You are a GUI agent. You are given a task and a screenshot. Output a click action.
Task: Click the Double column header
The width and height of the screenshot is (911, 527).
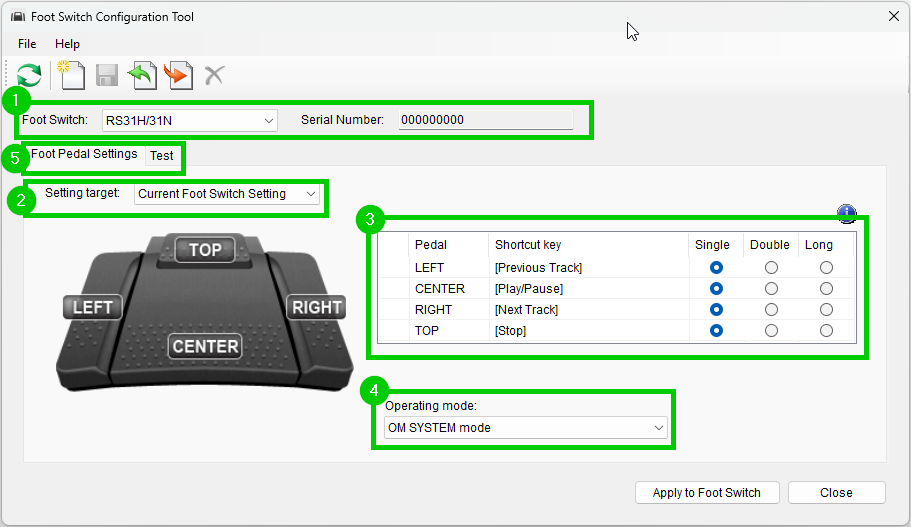(x=770, y=245)
